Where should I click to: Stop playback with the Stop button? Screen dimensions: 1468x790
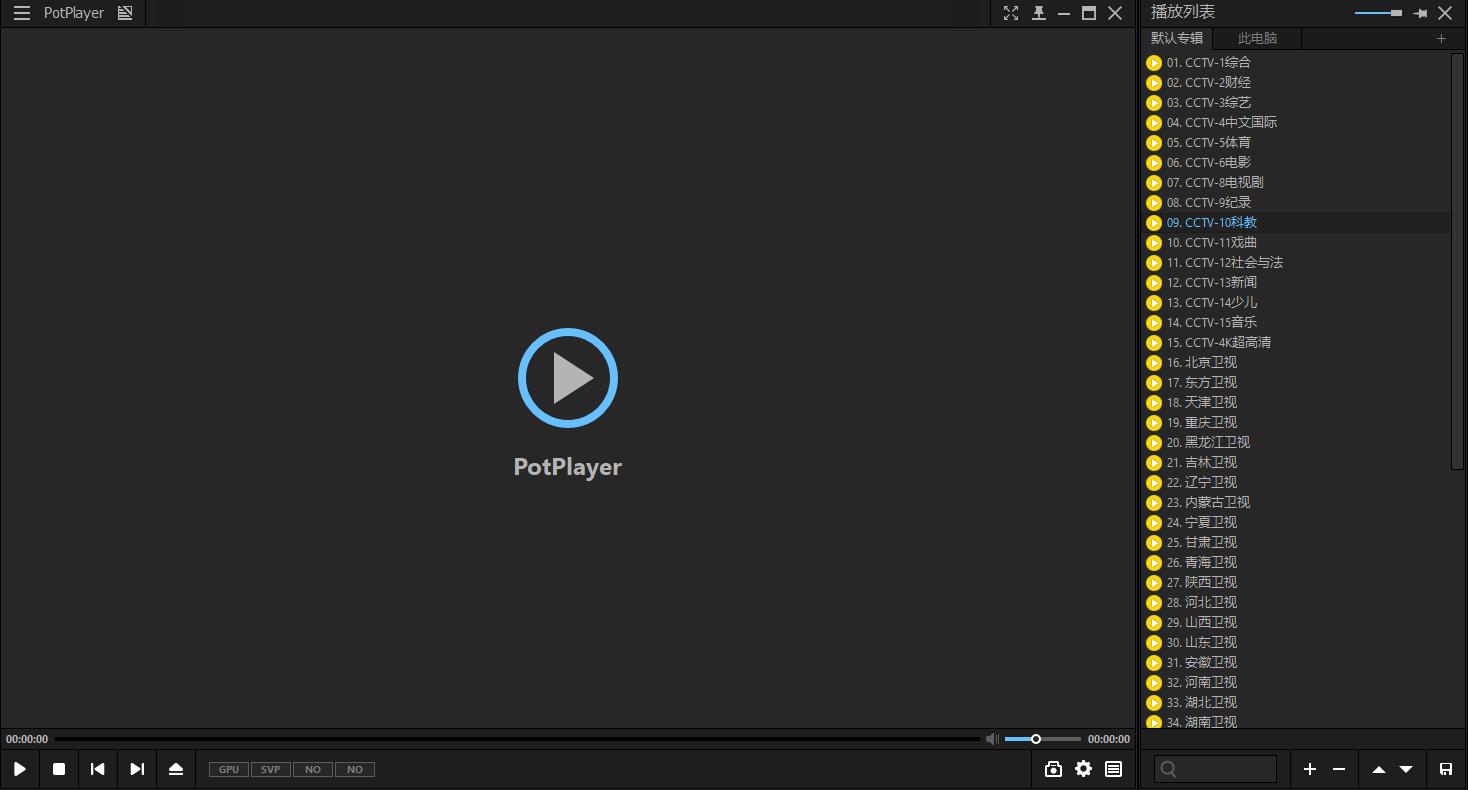(59, 769)
